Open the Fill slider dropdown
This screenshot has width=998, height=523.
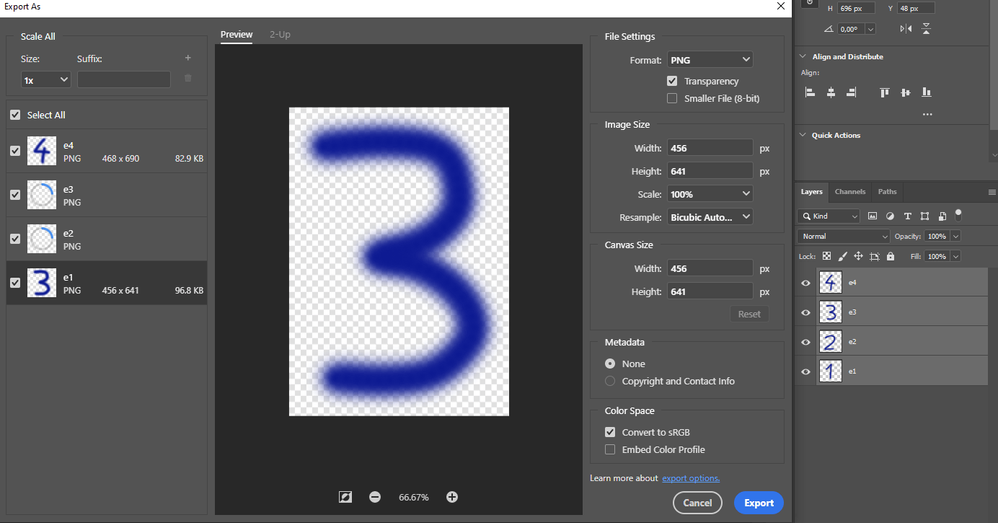click(x=955, y=256)
